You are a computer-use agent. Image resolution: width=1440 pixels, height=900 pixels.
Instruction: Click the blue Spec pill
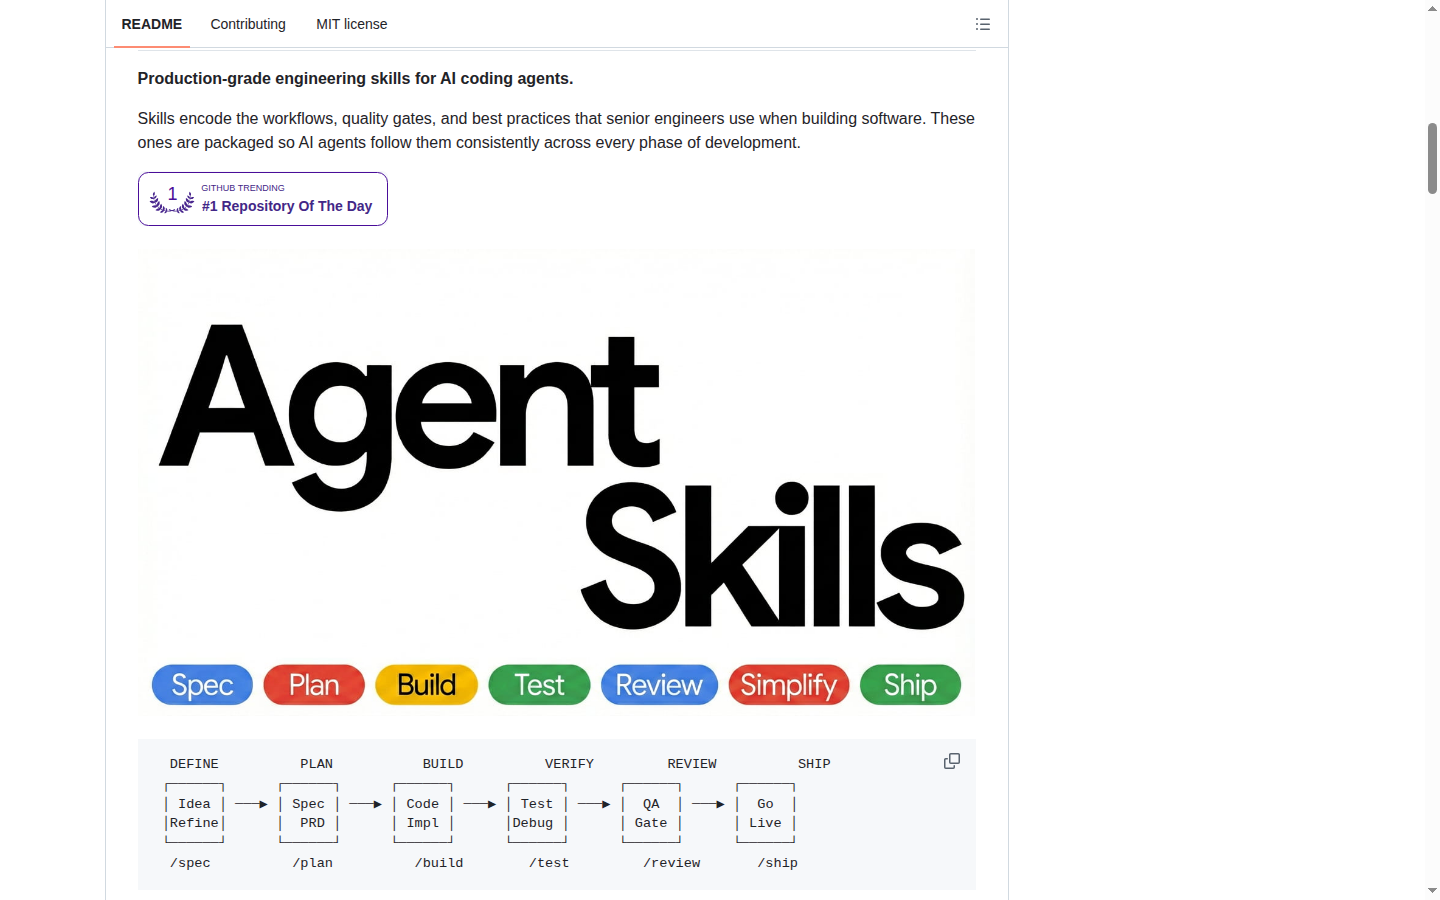point(202,685)
